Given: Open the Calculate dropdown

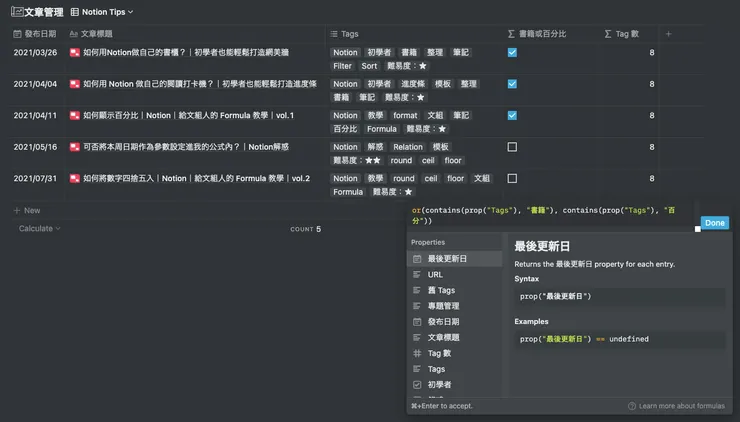Looking at the screenshot, I should tap(40, 228).
